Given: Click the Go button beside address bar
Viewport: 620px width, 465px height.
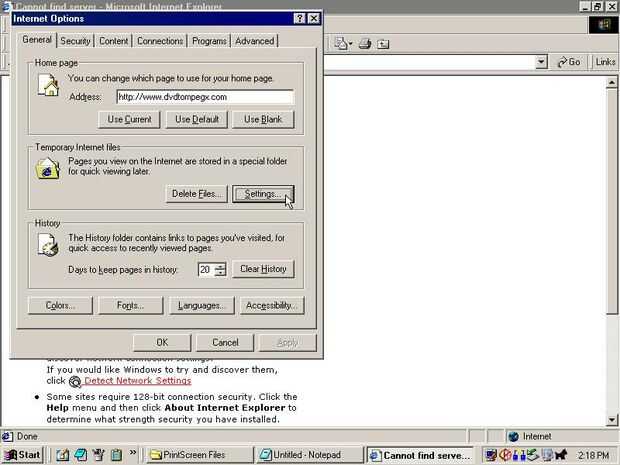Looking at the screenshot, I should click(568, 62).
